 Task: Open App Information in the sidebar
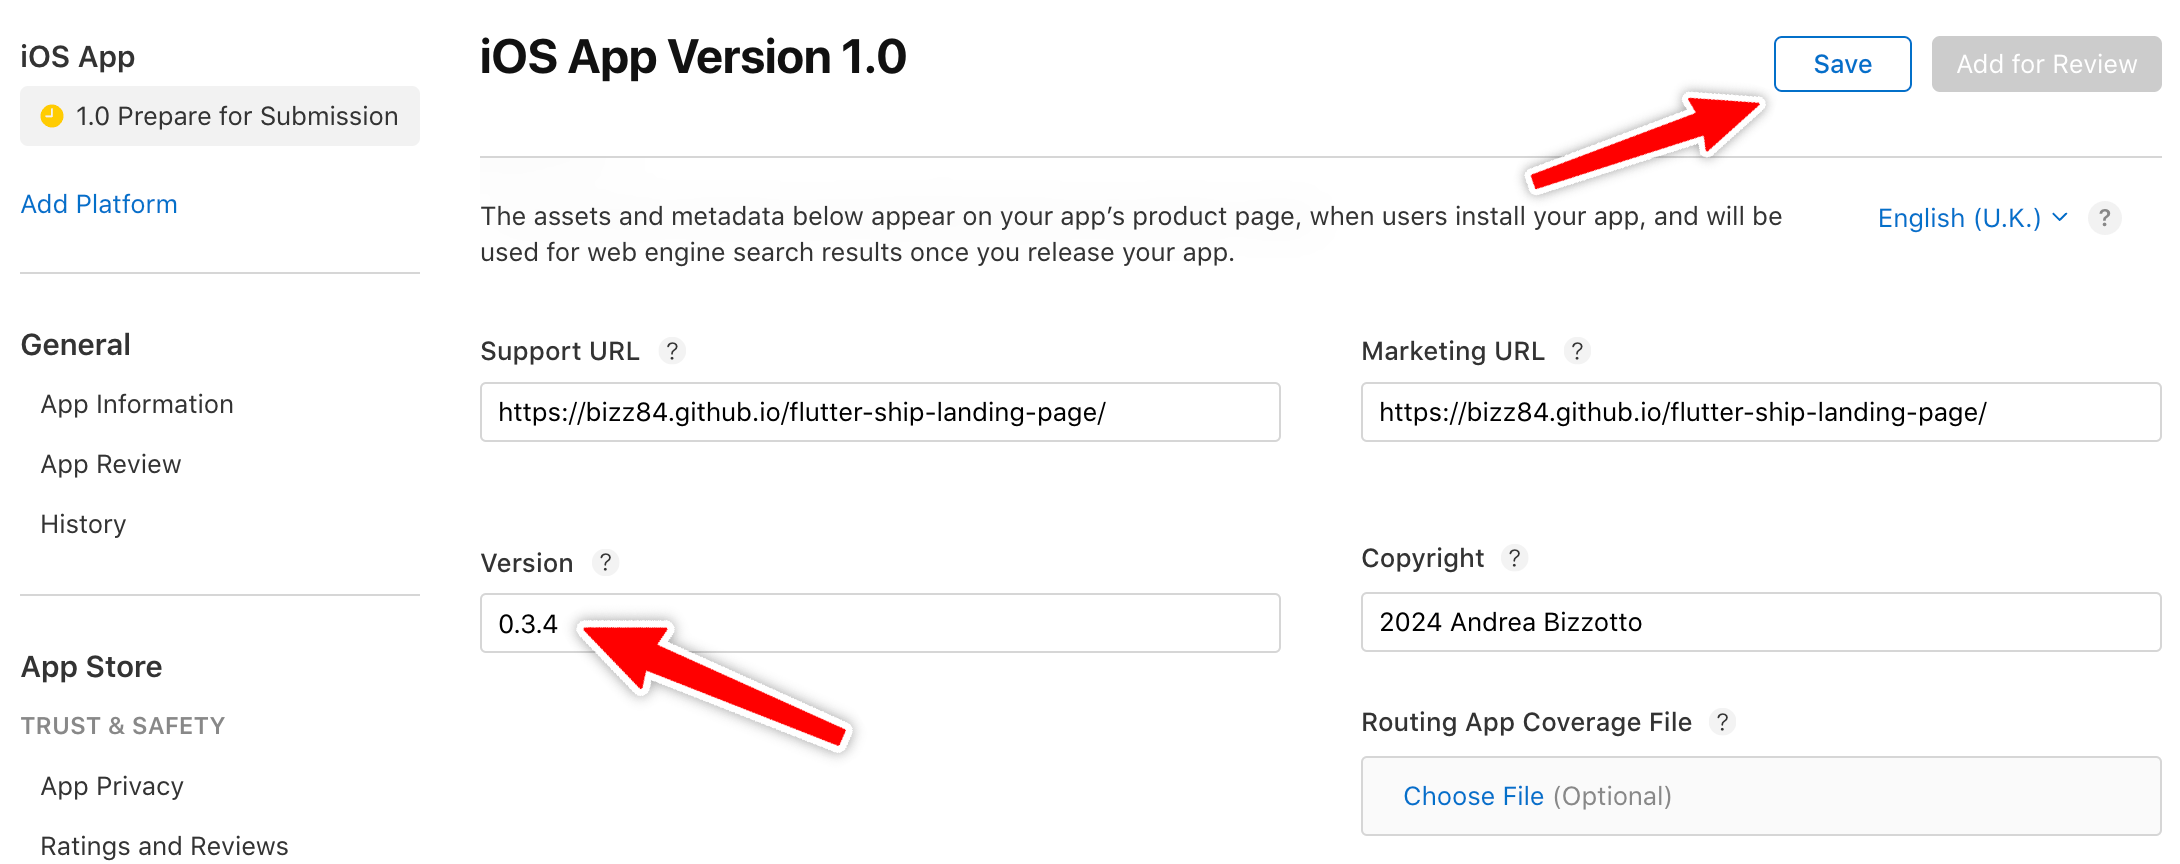point(137,404)
